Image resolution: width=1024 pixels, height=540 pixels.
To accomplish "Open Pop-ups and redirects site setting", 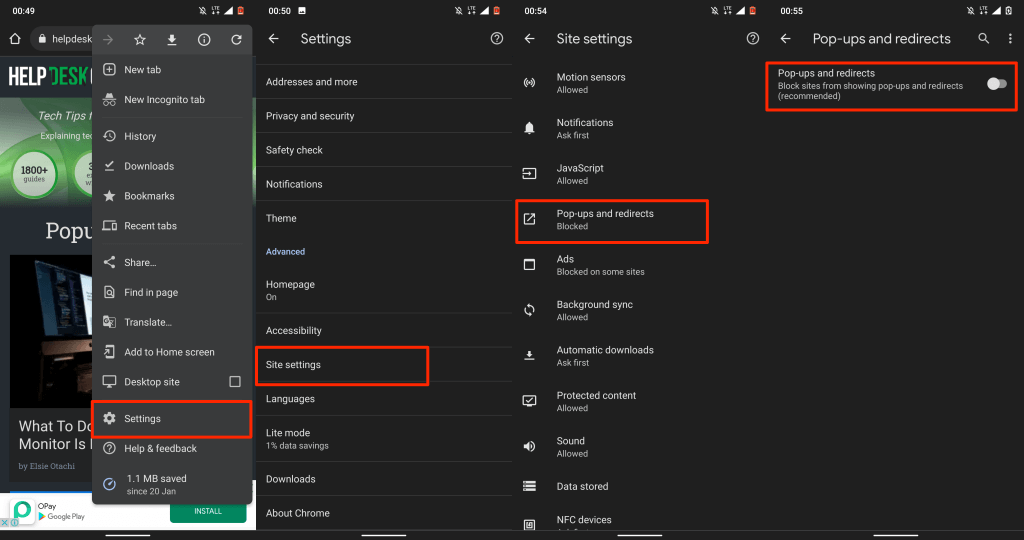I will click(x=605, y=220).
